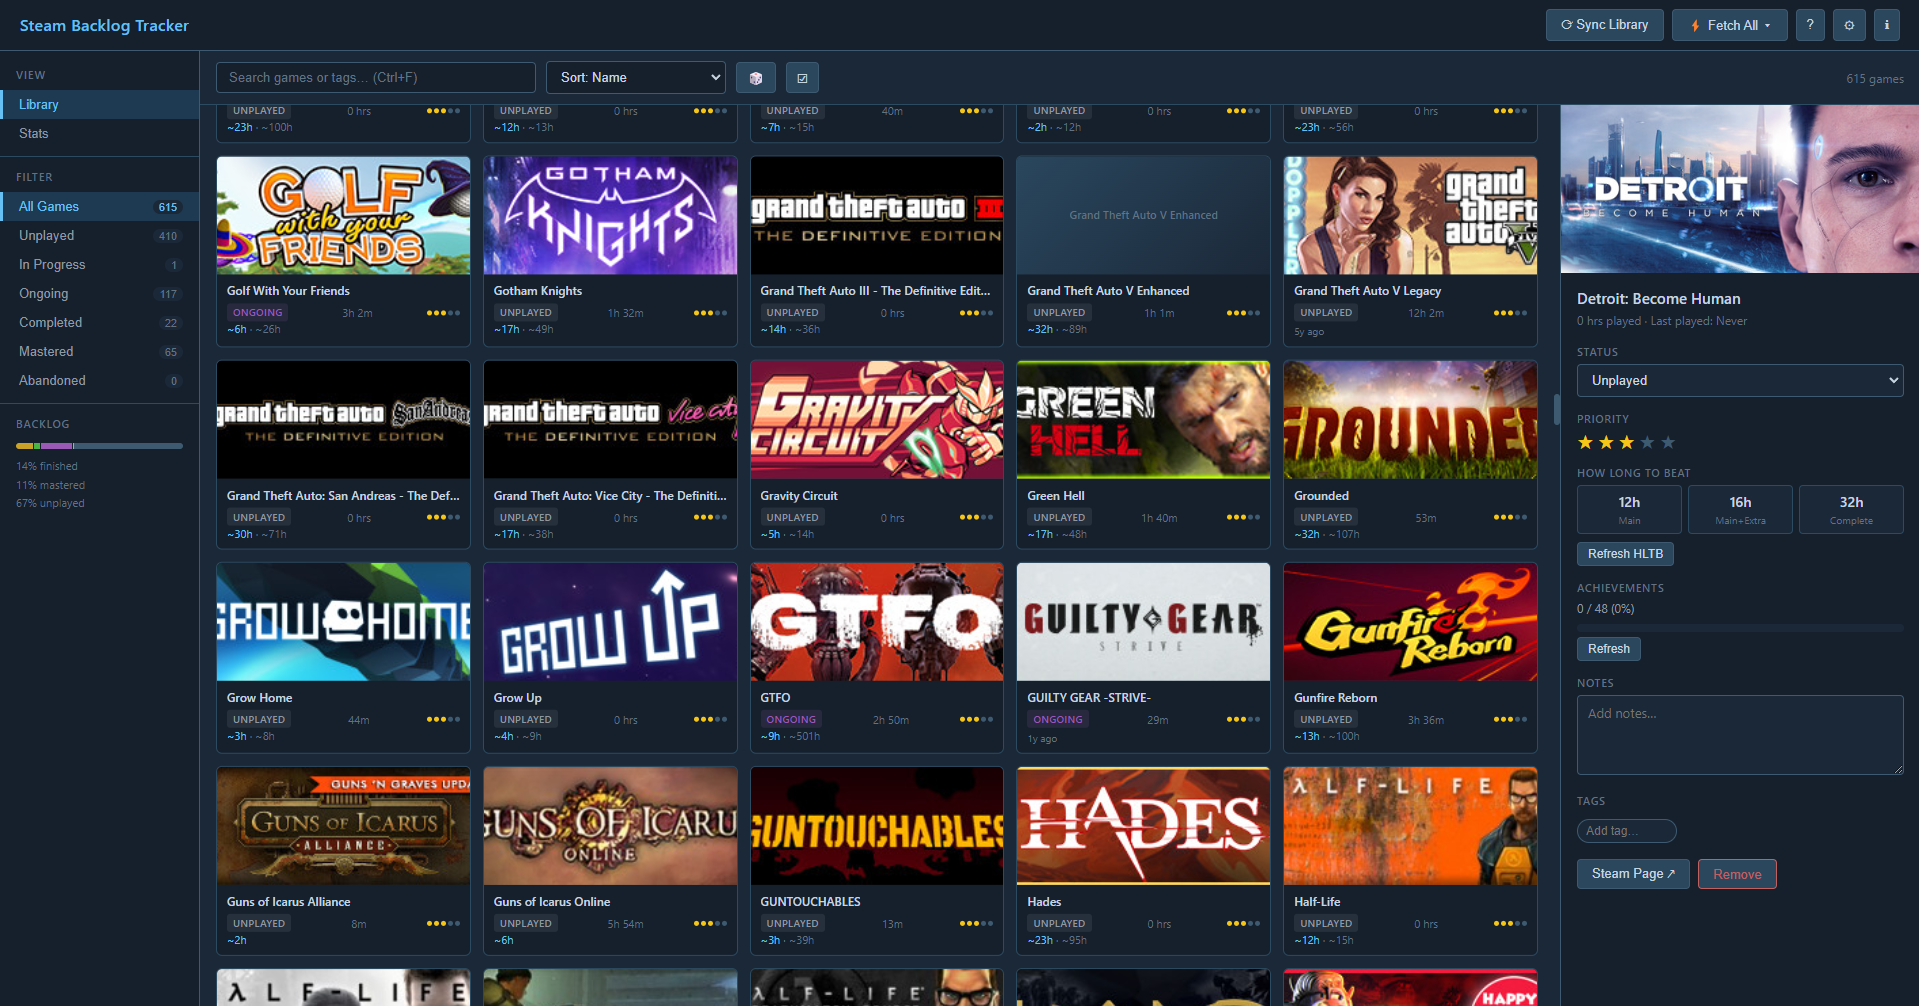Filter by Unplayed games
Viewport: 1919px width, 1006px height.
(x=100, y=235)
